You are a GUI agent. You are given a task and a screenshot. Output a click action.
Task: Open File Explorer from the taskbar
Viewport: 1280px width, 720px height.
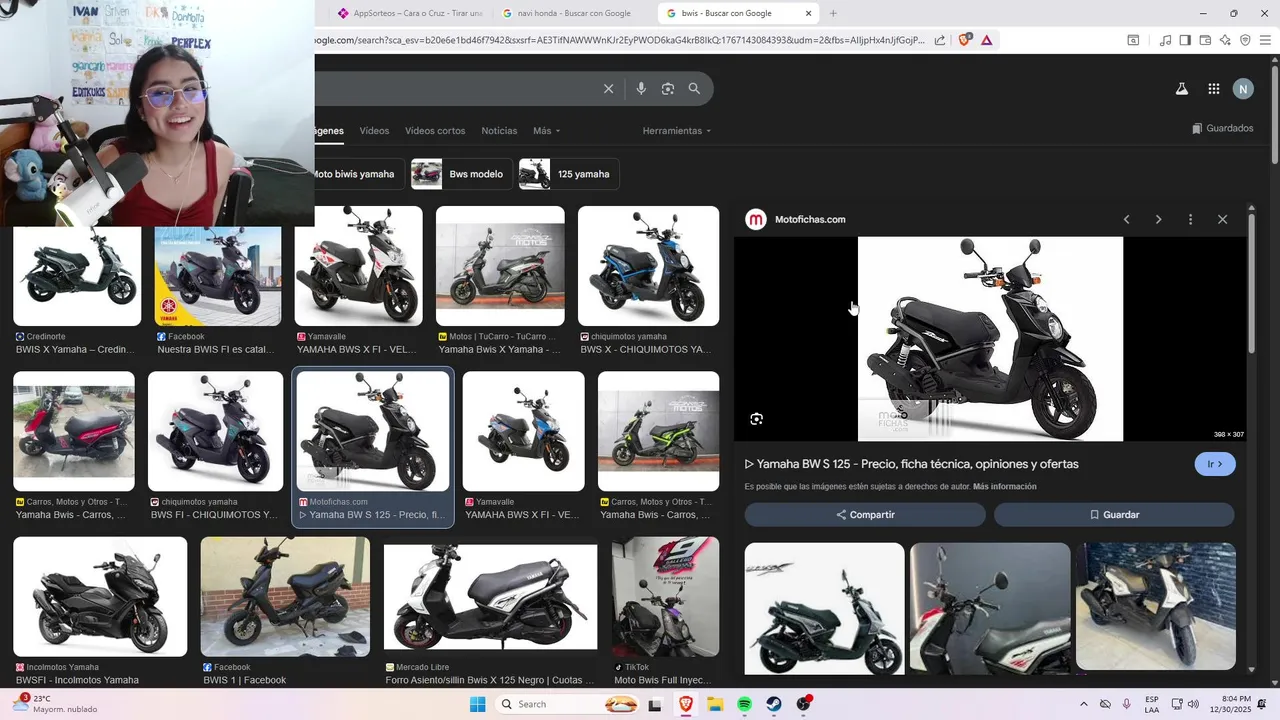click(x=715, y=704)
